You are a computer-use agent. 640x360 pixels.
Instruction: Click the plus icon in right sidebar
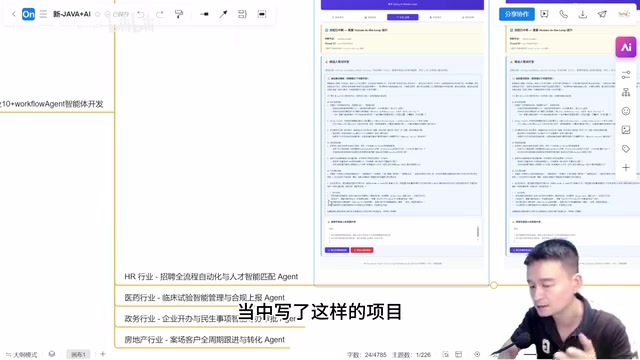point(626,167)
